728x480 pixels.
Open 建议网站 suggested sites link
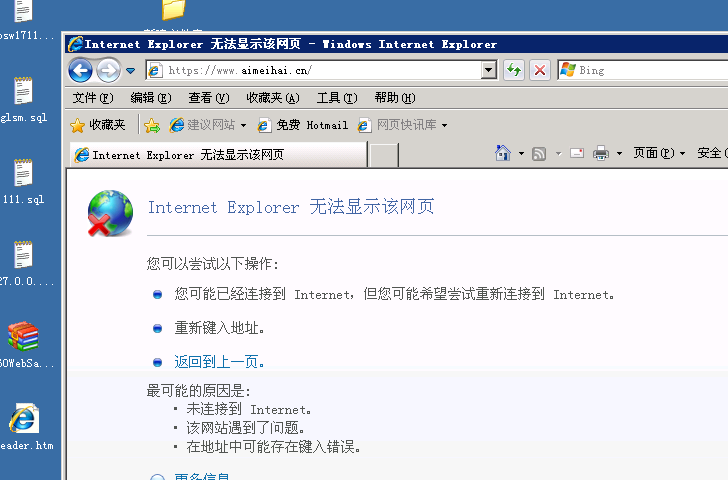pyautogui.click(x=202, y=125)
